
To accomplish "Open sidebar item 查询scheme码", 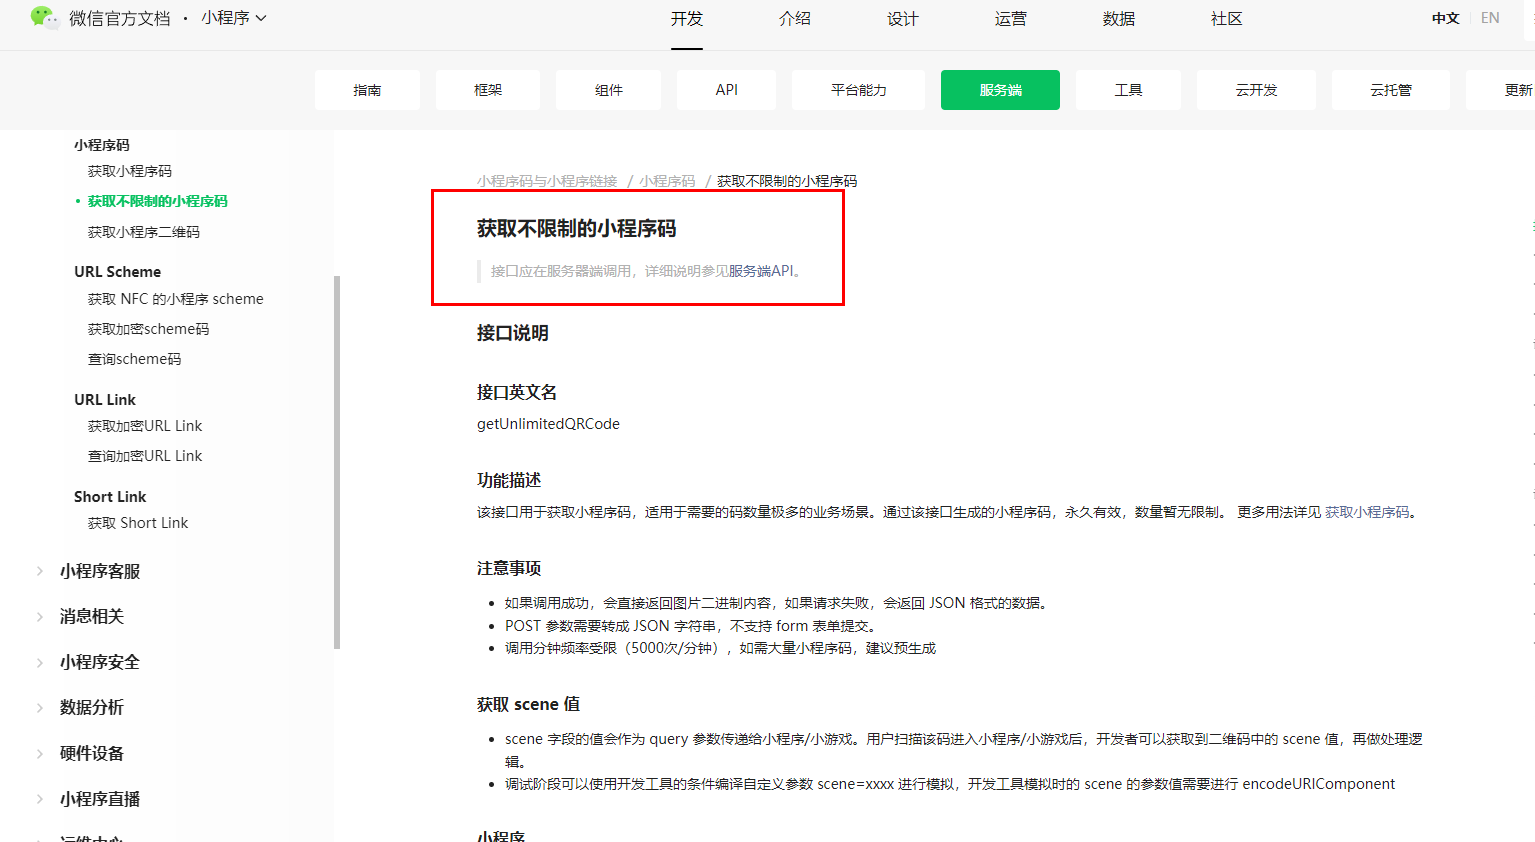I will pos(135,359).
